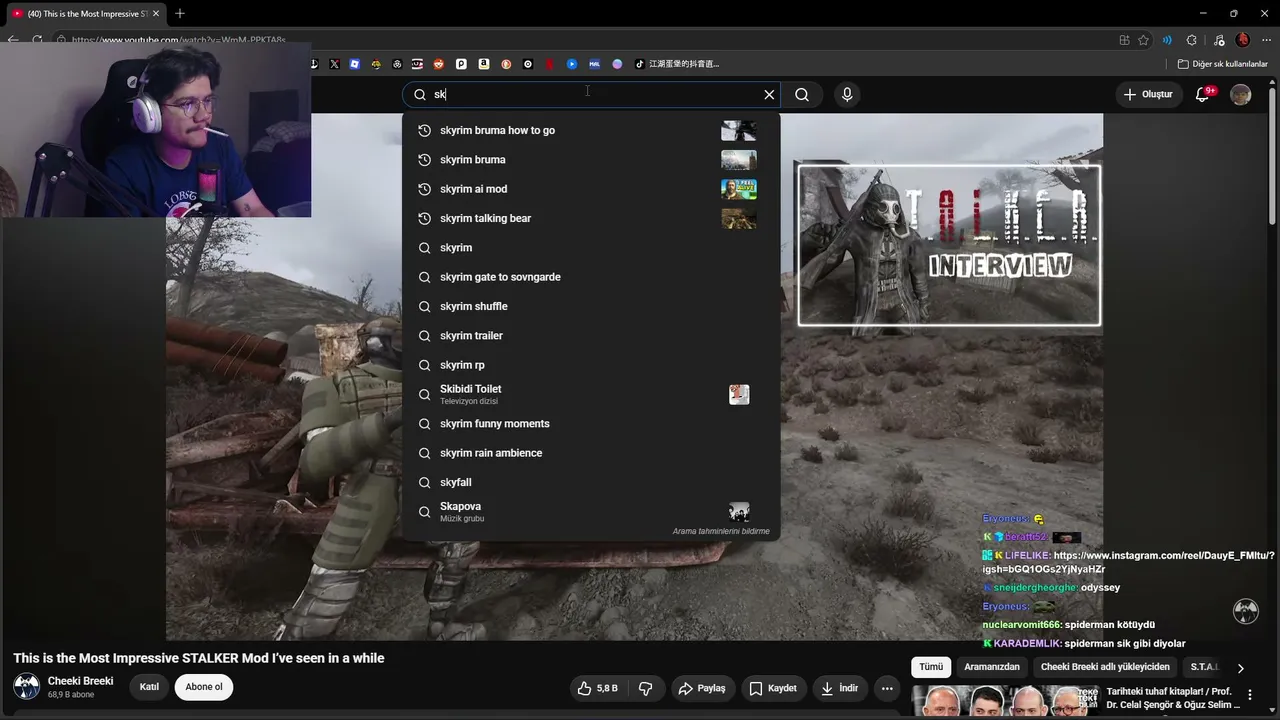Open a new browser tab
1280x720 pixels.
180,14
